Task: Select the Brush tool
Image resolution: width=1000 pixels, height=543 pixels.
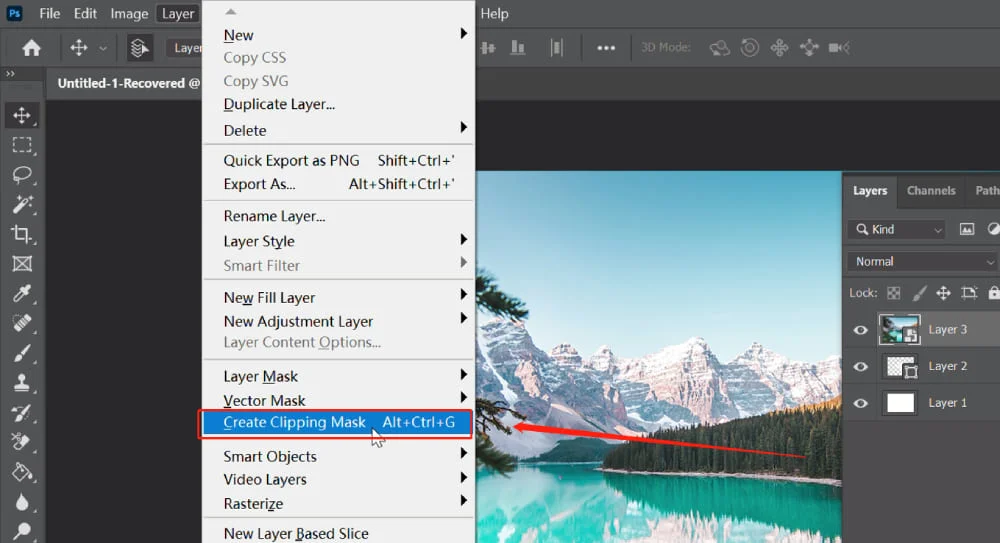Action: 22,353
